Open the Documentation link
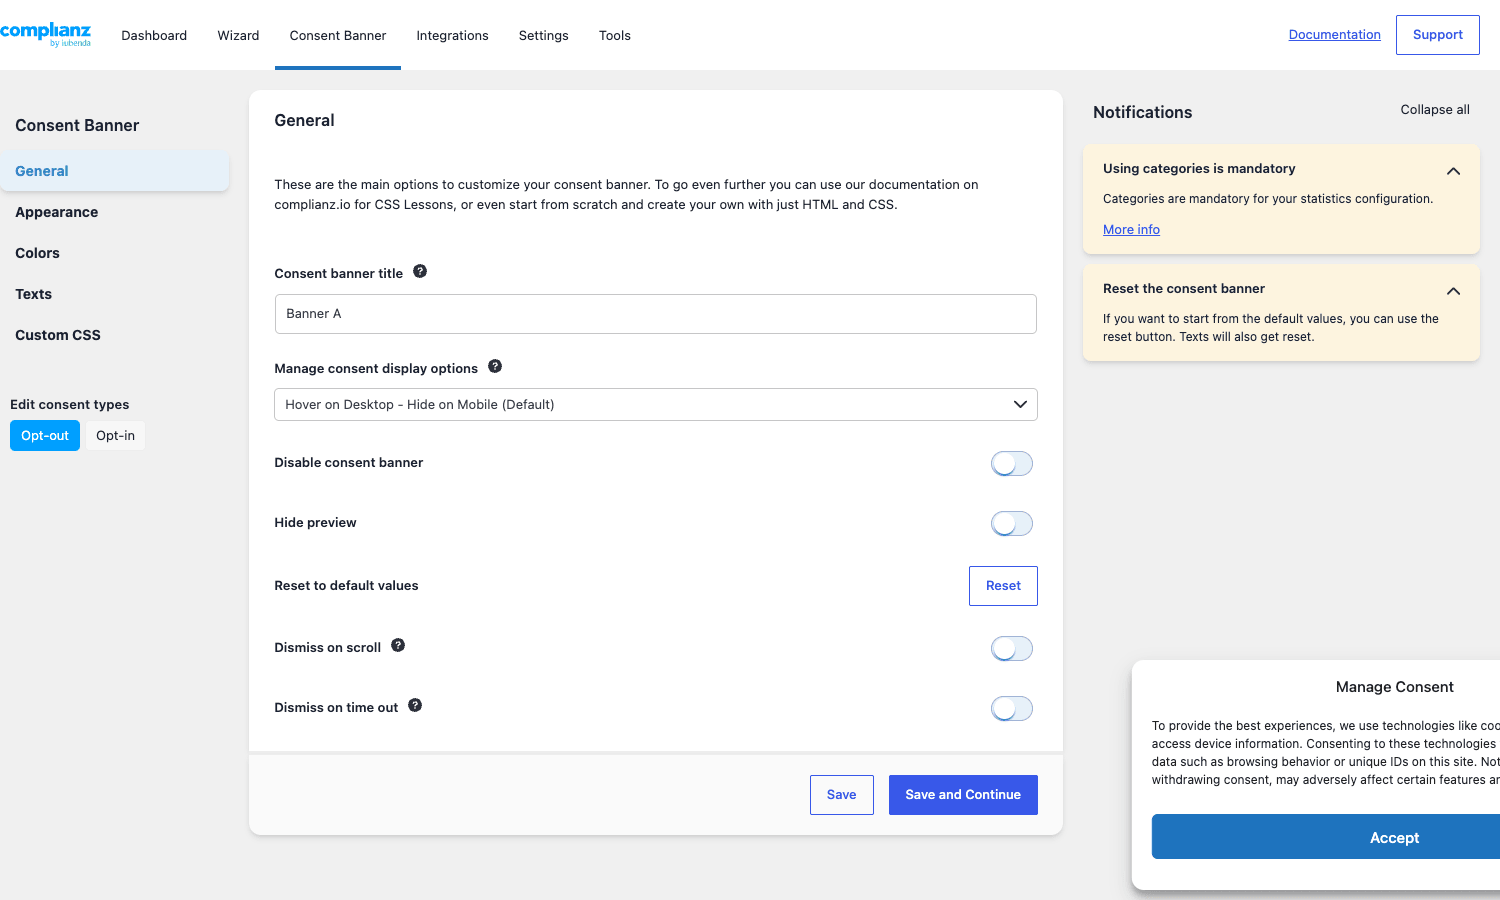Image resolution: width=1500 pixels, height=900 pixels. click(x=1334, y=34)
